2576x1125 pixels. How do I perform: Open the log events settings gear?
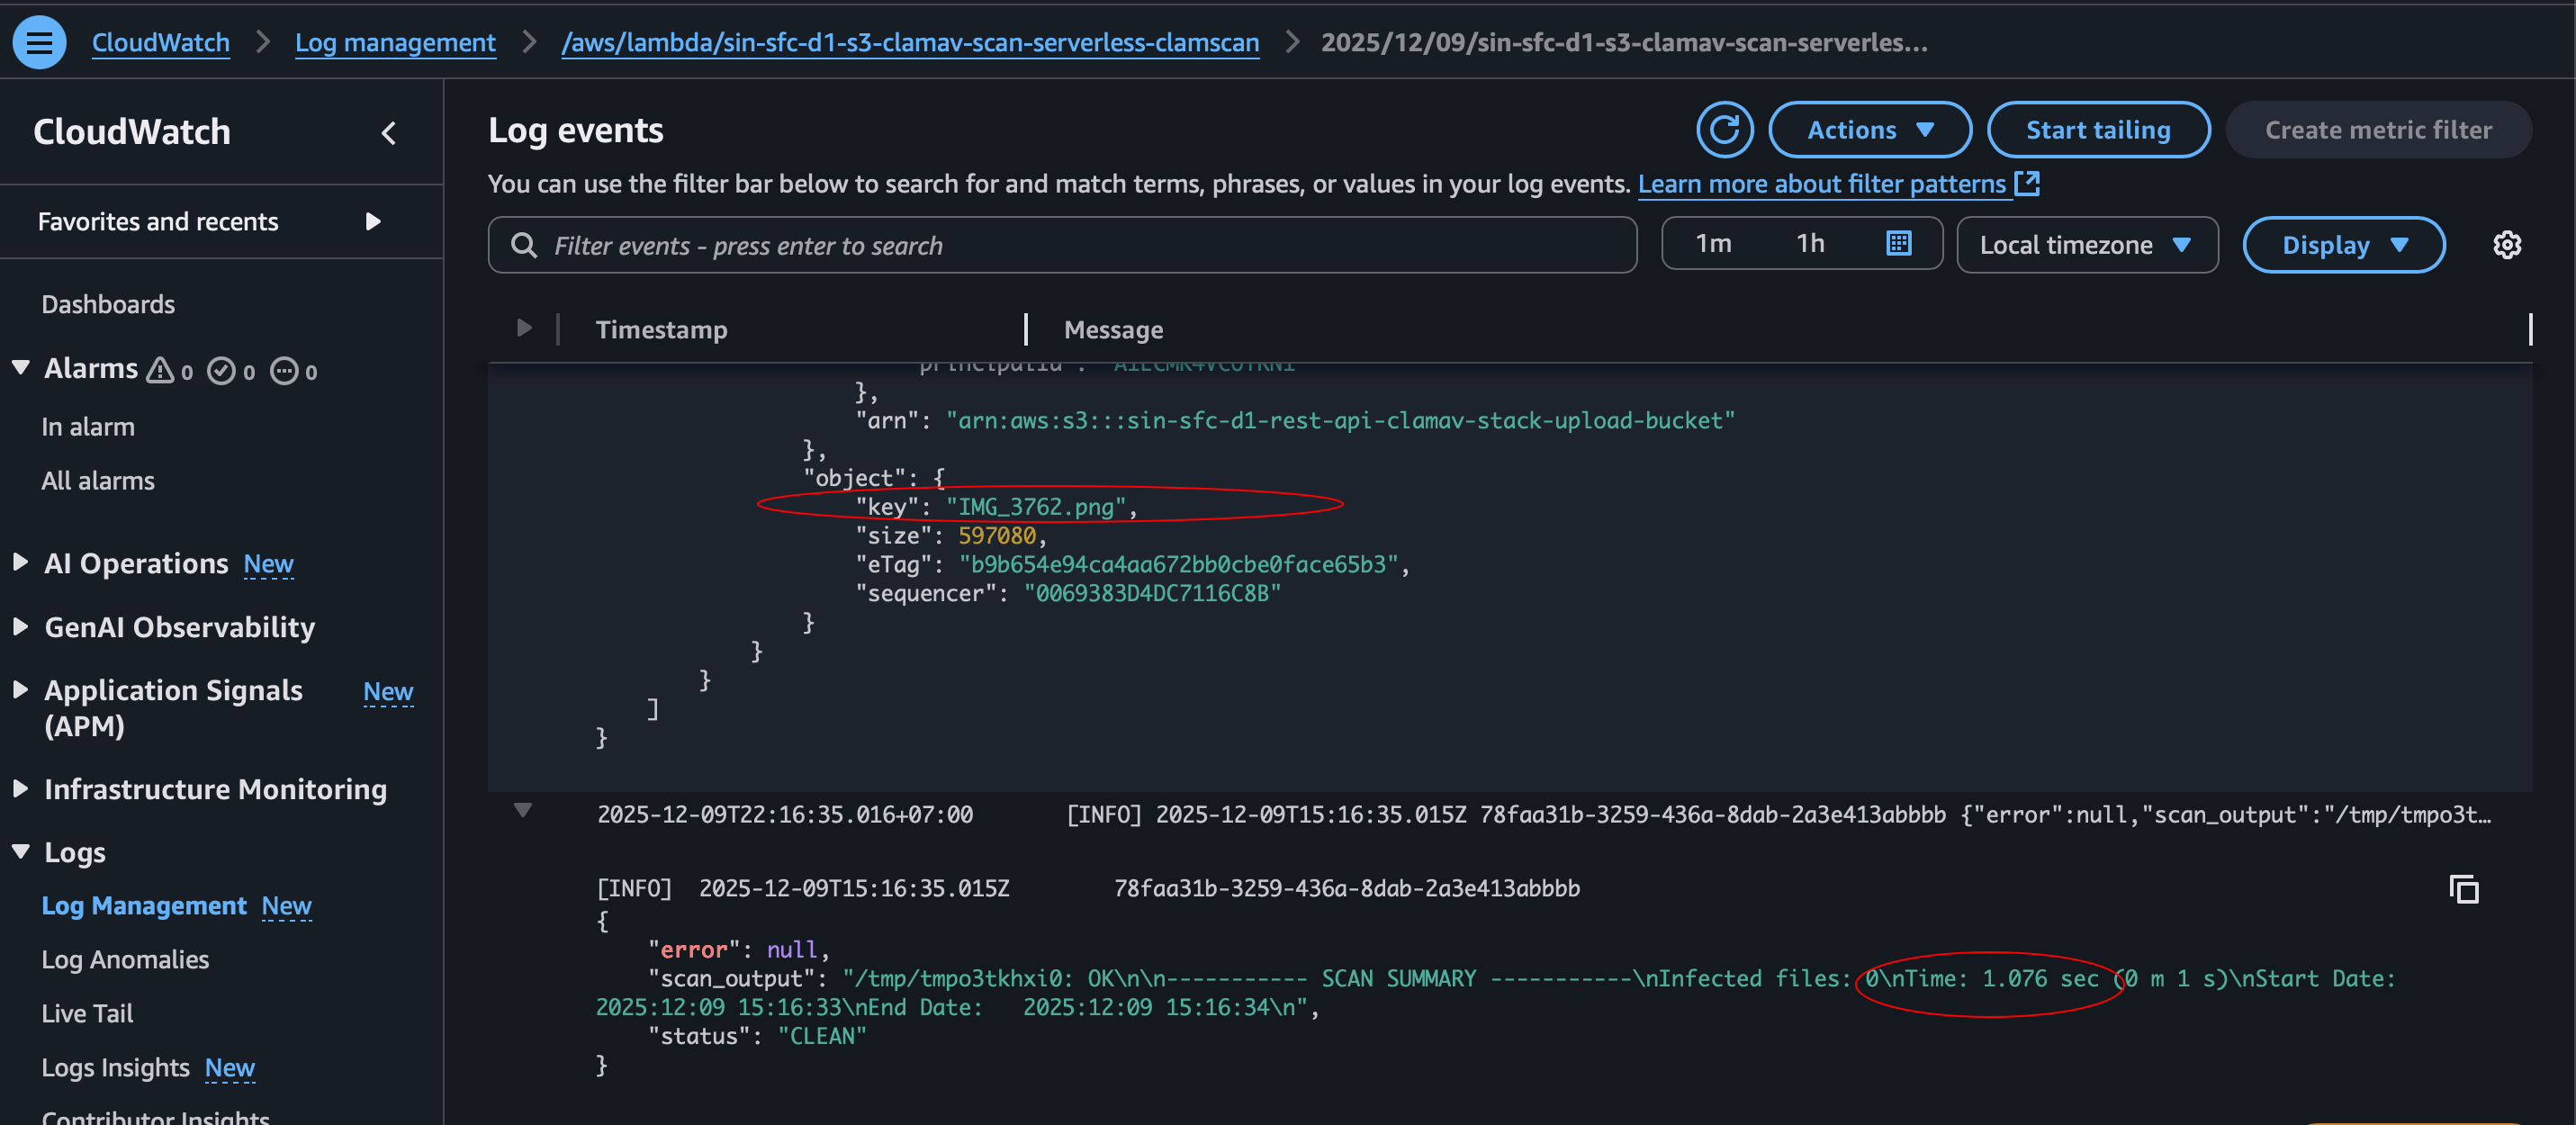coord(2506,245)
